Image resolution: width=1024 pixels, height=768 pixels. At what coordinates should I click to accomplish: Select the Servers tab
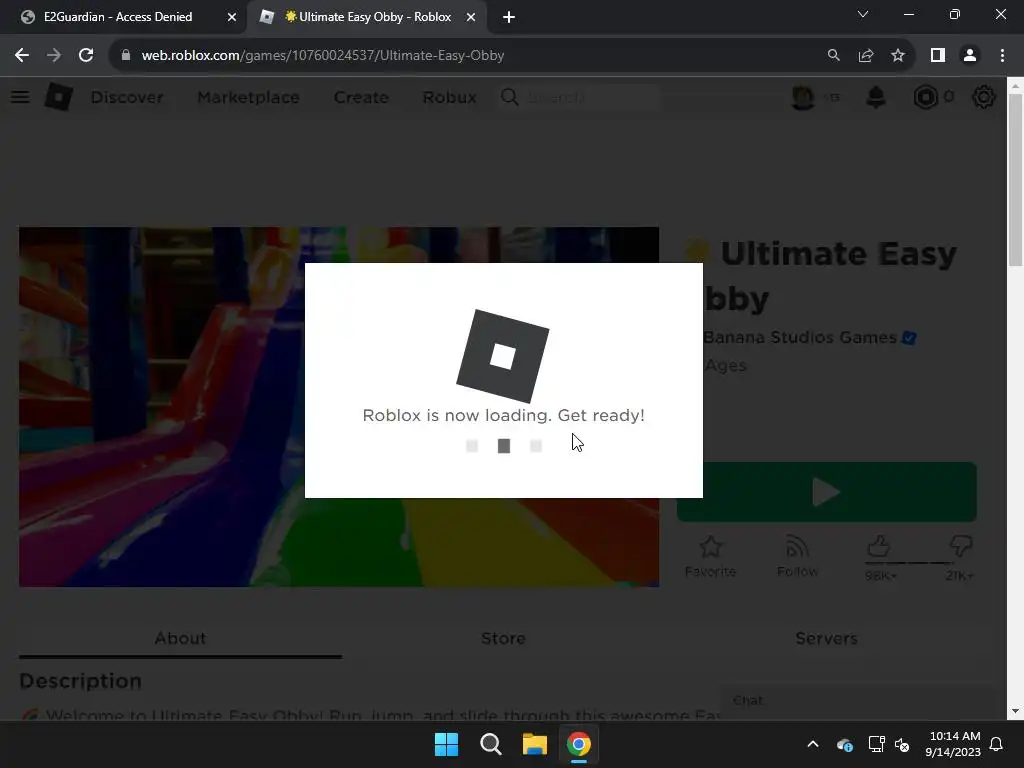[x=826, y=638]
